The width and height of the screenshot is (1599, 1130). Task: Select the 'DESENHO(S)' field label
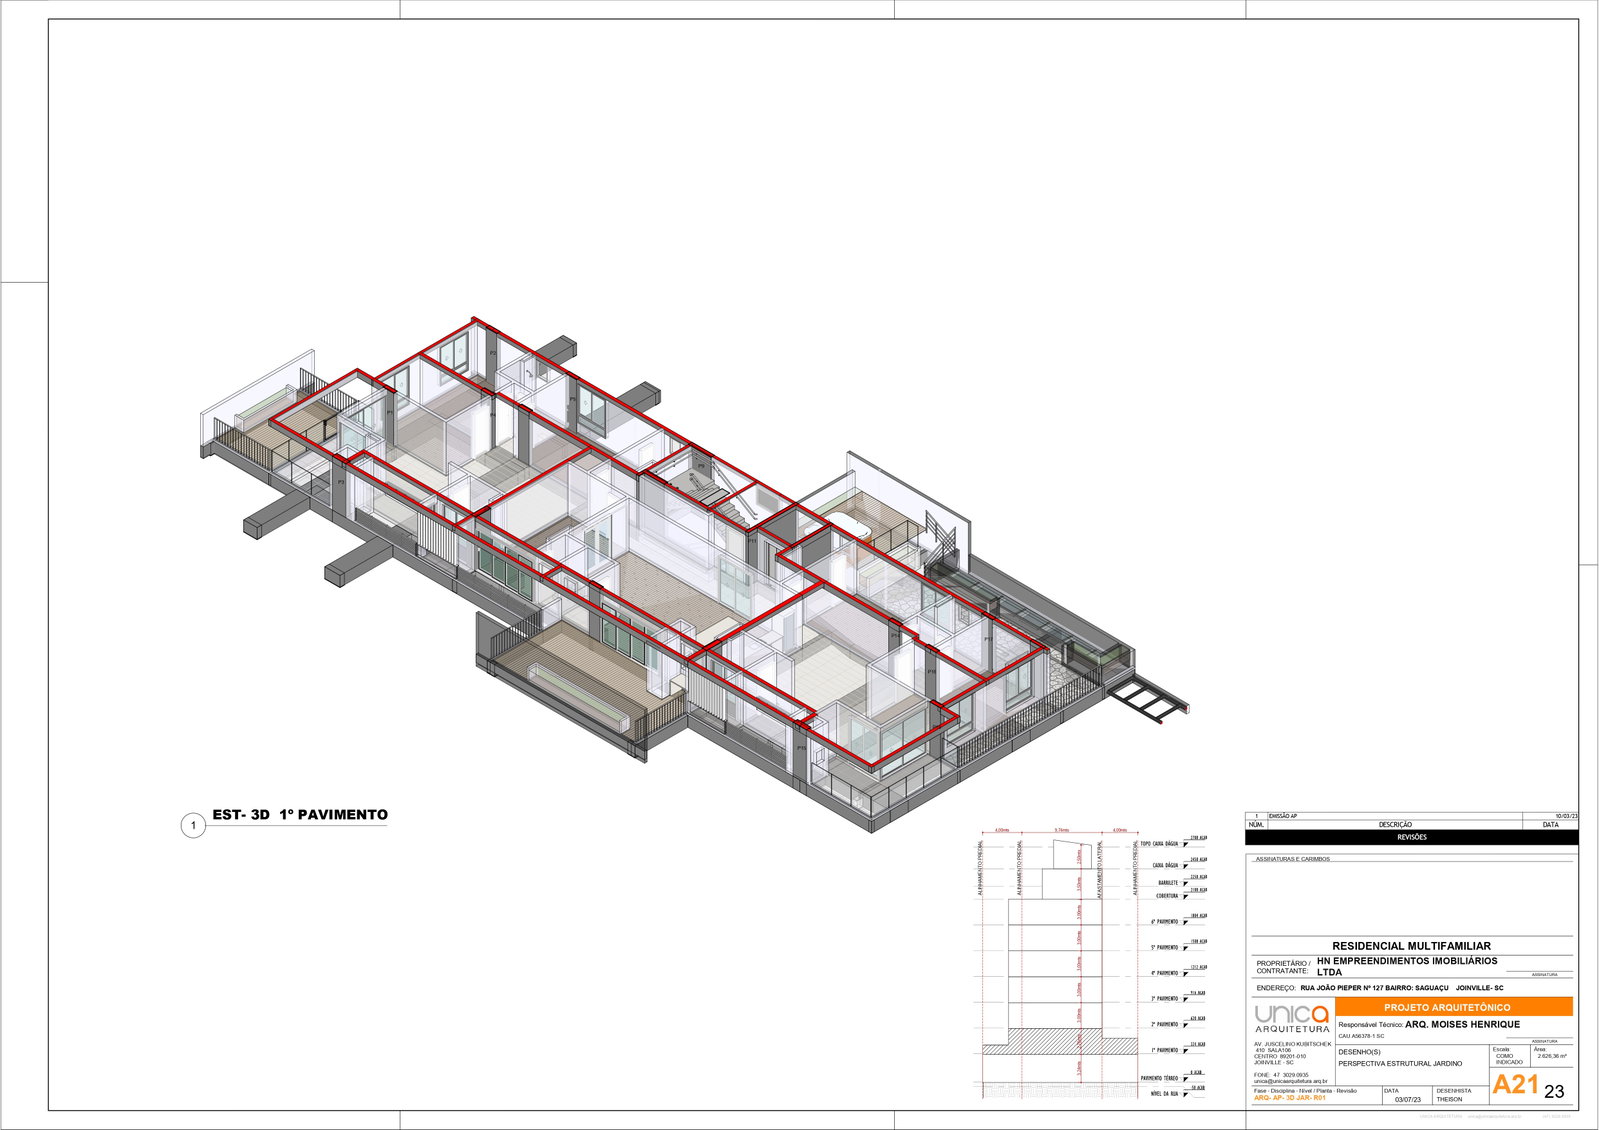point(1359,1051)
